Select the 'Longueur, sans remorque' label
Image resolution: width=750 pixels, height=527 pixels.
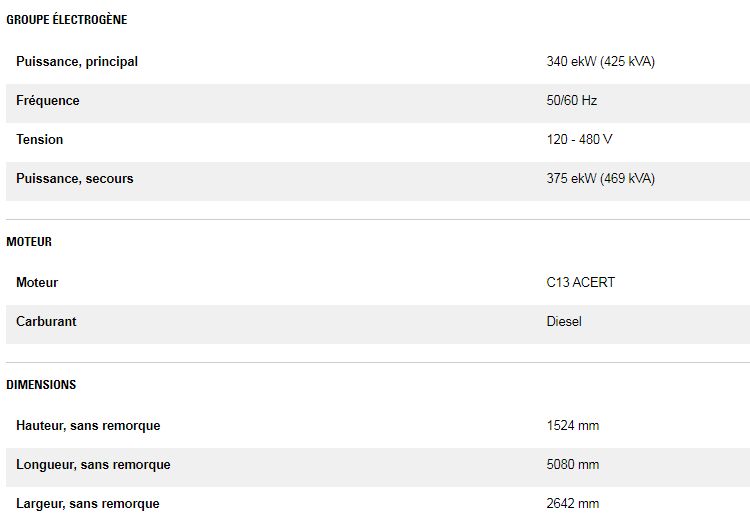[93, 465]
